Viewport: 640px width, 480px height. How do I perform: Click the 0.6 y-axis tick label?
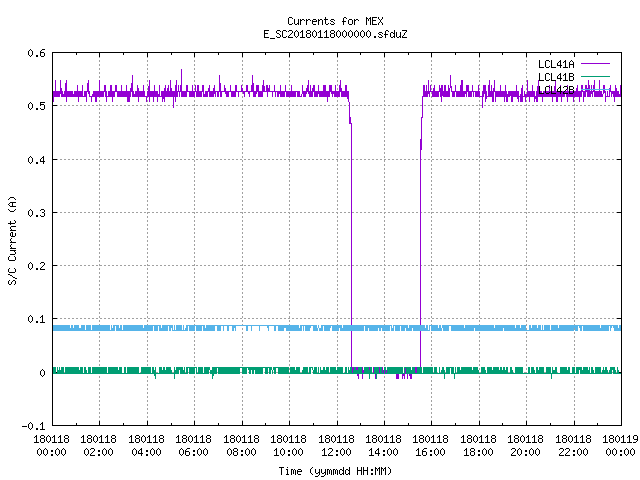click(36, 53)
